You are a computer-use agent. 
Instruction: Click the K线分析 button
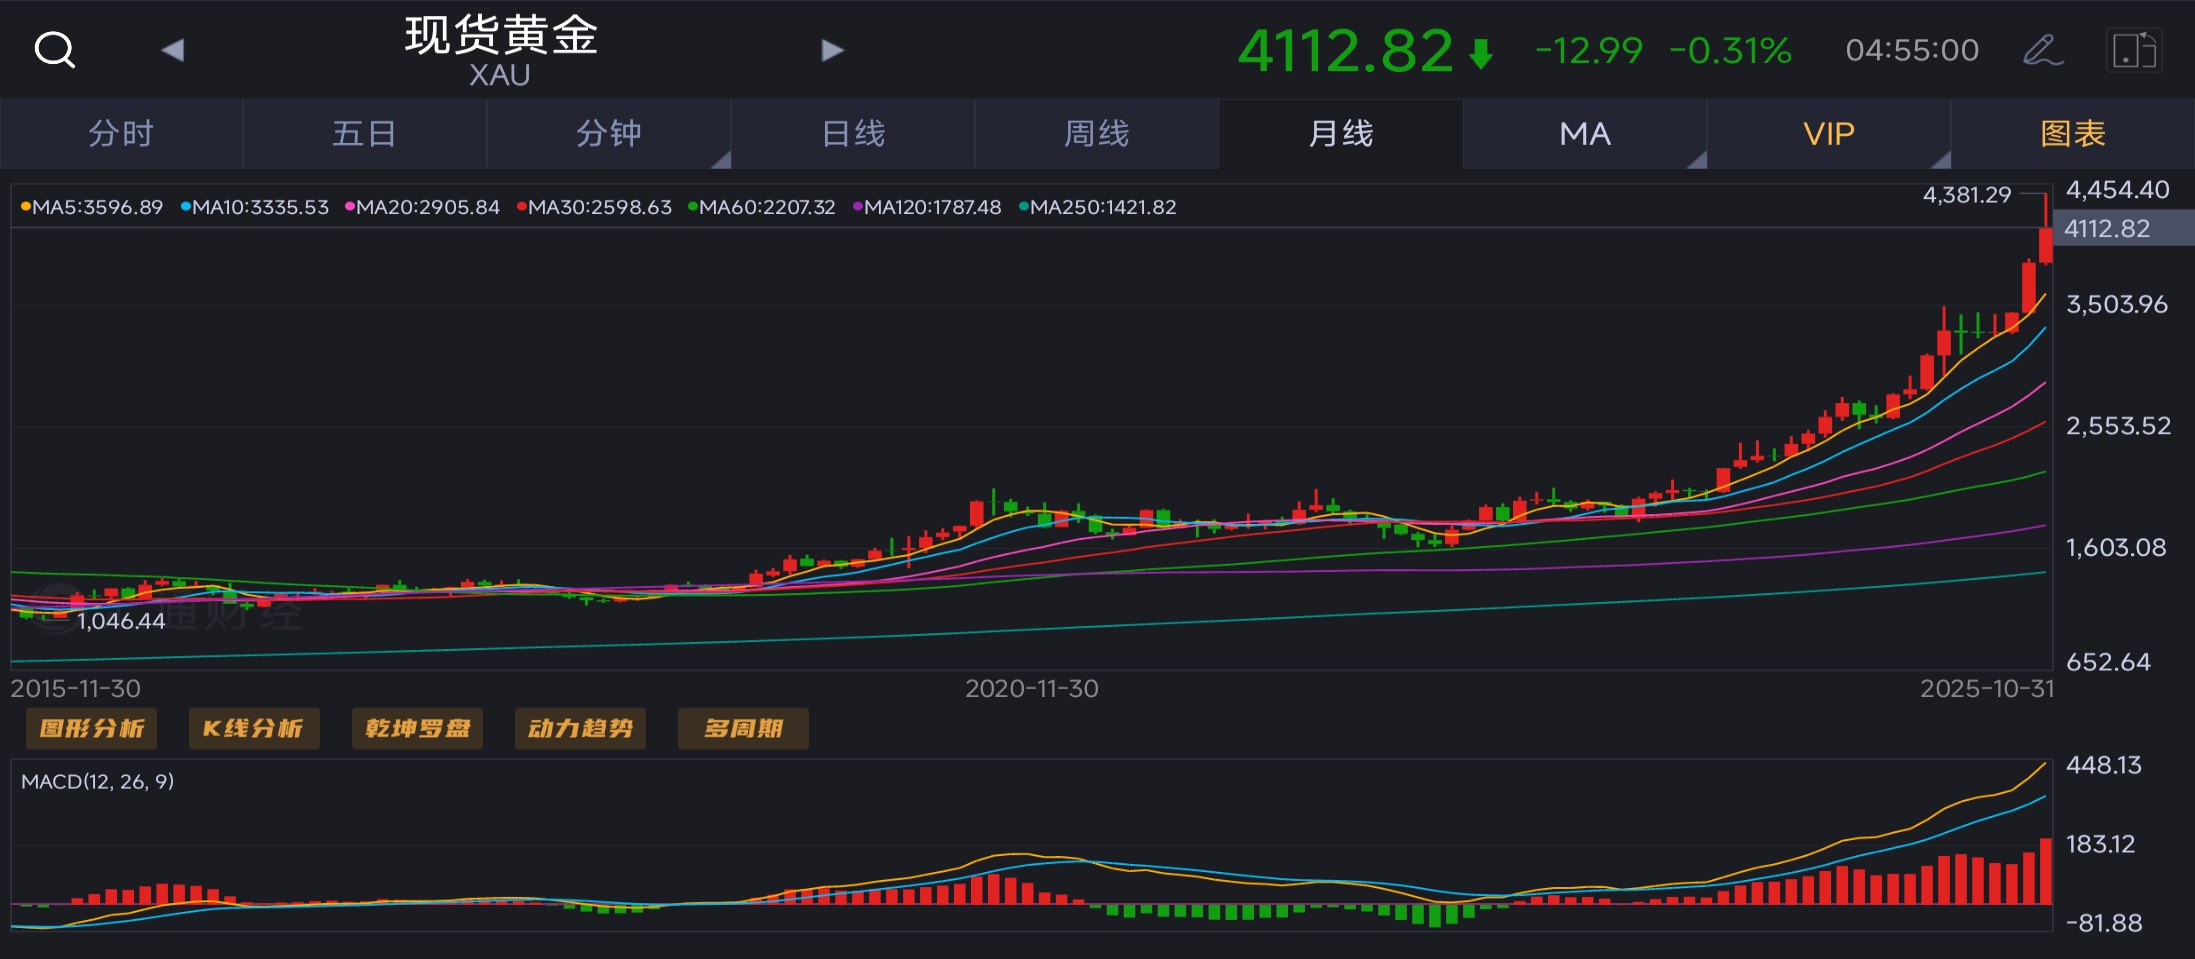[x=254, y=728]
